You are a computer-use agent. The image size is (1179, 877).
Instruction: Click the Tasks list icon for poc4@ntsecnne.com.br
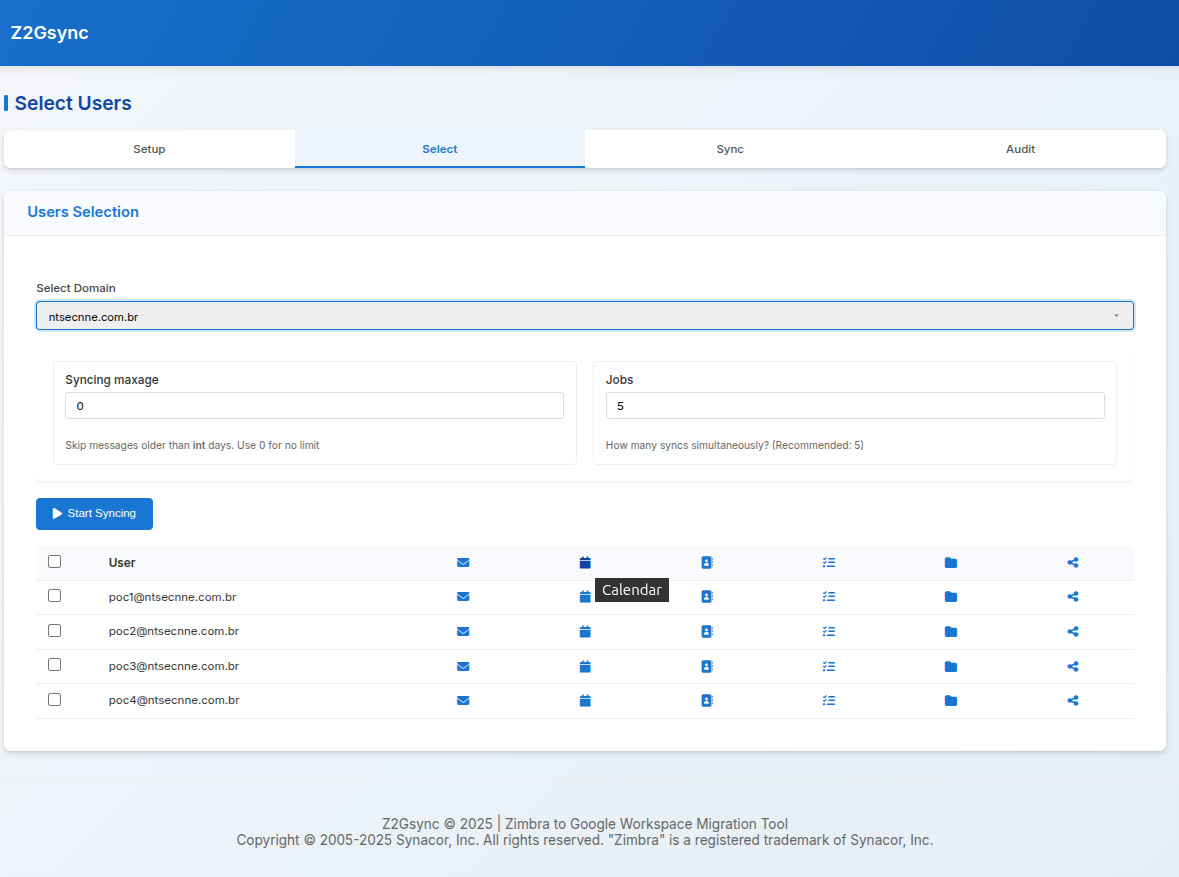829,700
